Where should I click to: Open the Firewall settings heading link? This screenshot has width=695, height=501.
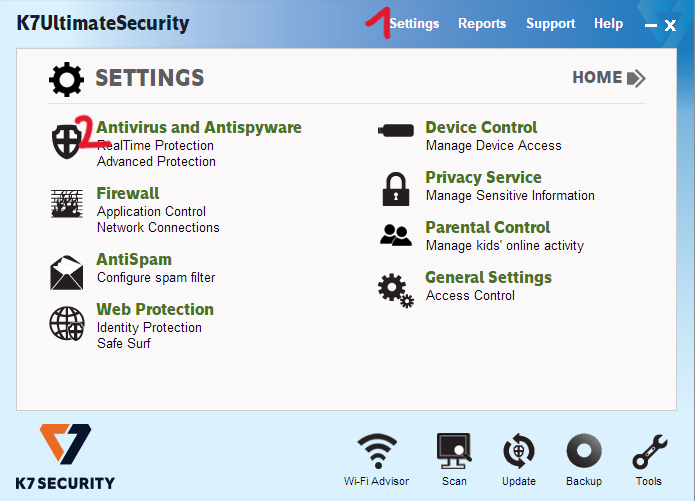[x=128, y=193]
